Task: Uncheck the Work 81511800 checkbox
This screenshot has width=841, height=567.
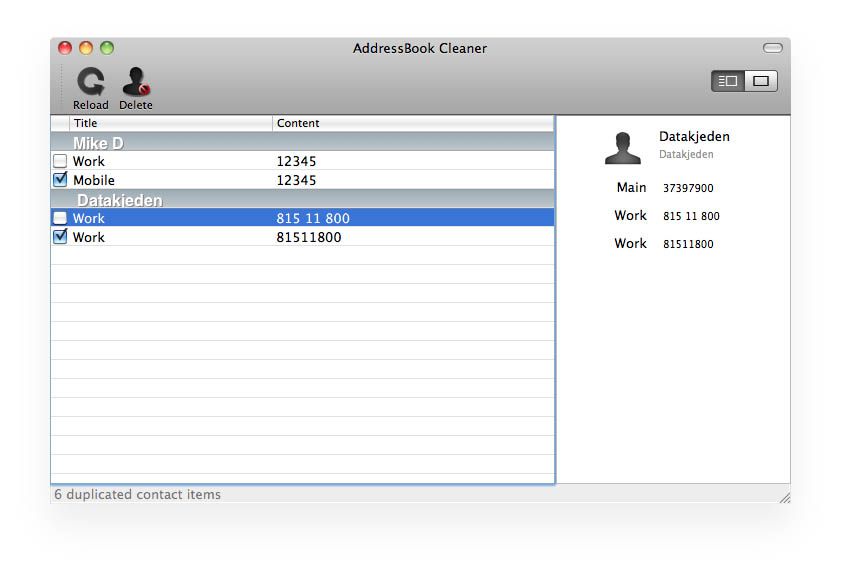Action: 61,236
